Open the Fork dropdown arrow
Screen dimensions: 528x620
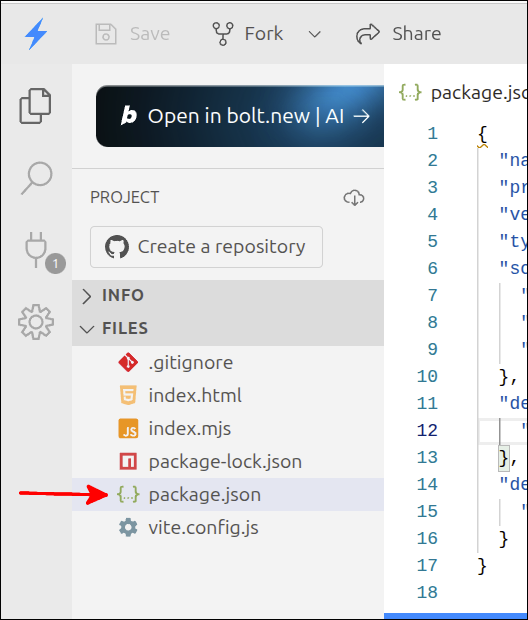pos(314,34)
